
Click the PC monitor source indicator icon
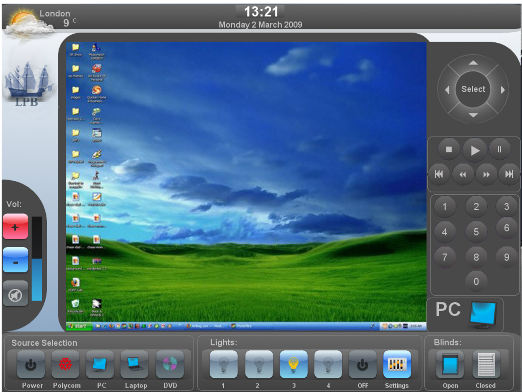tap(483, 315)
